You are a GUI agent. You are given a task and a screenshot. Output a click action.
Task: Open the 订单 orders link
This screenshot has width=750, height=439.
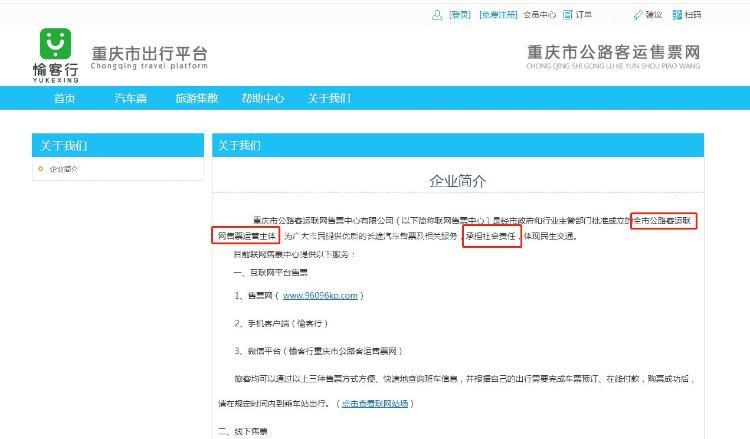584,15
